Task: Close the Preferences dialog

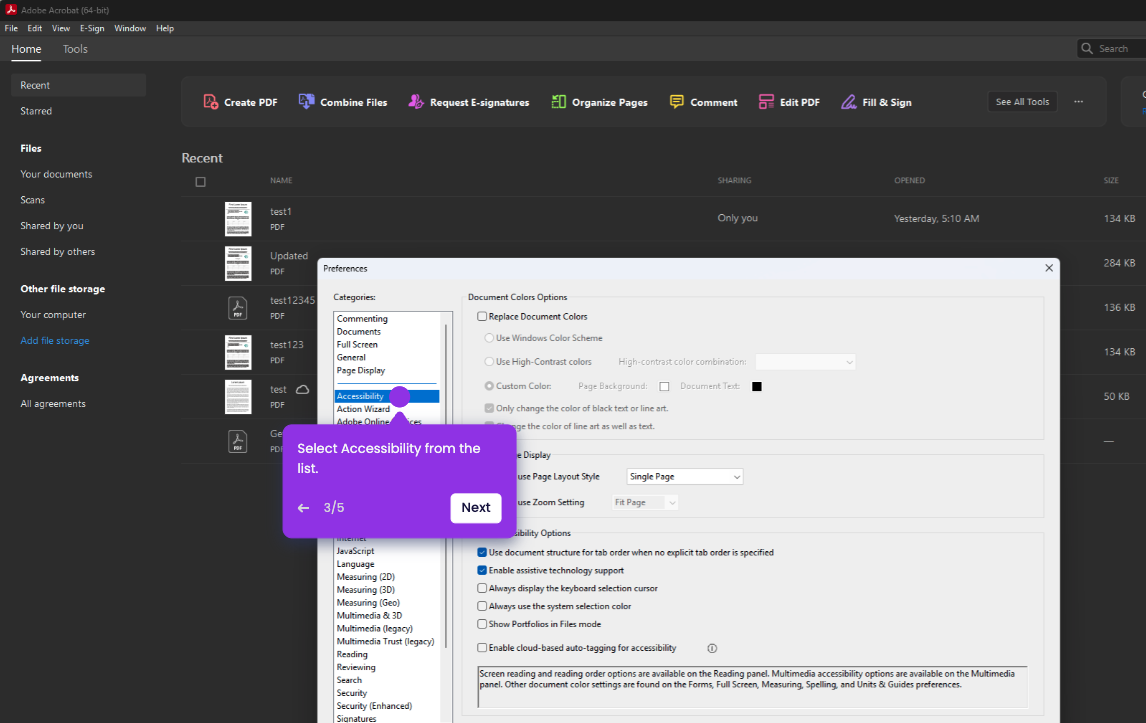Action: [1049, 268]
